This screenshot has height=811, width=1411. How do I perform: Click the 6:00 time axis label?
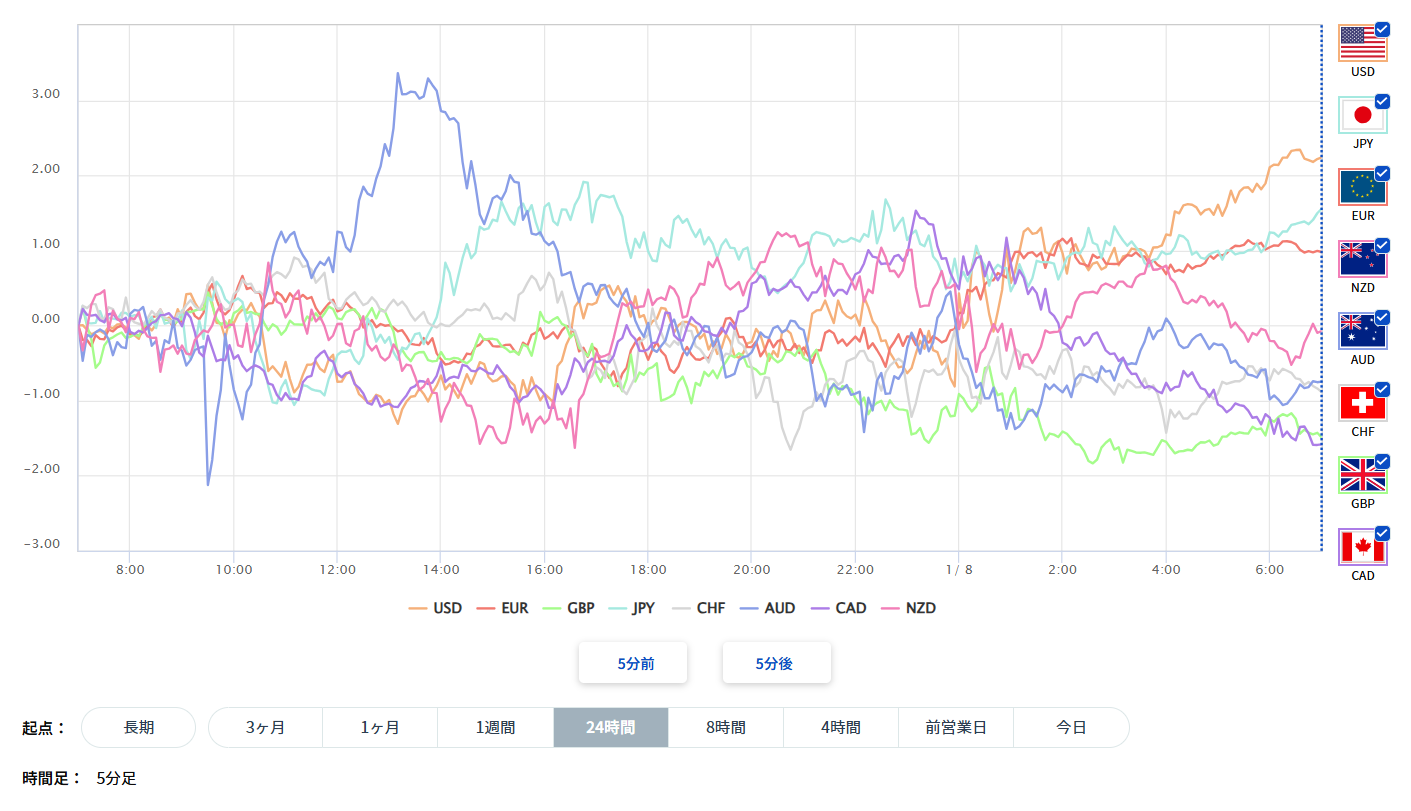point(1269,569)
